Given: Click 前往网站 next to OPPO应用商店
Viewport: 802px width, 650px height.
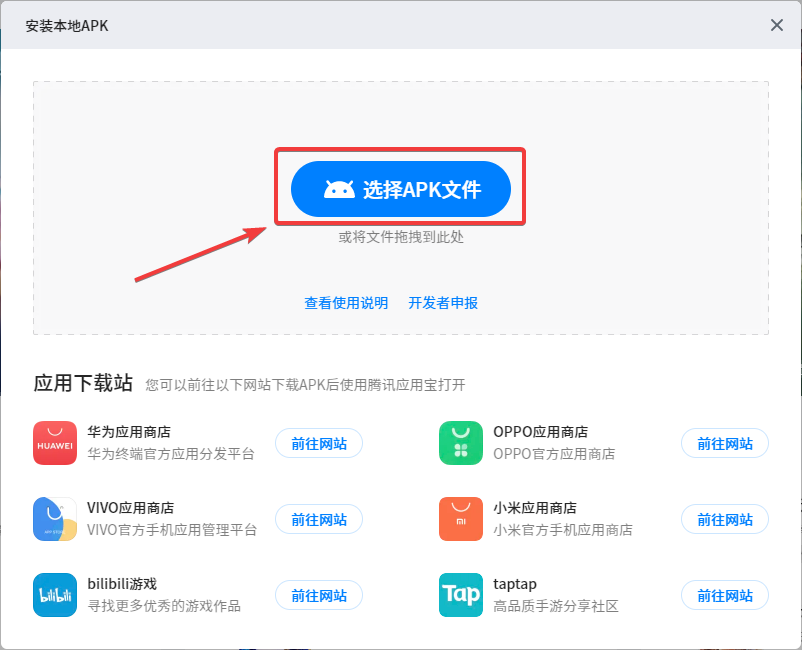Looking at the screenshot, I should pos(724,443).
